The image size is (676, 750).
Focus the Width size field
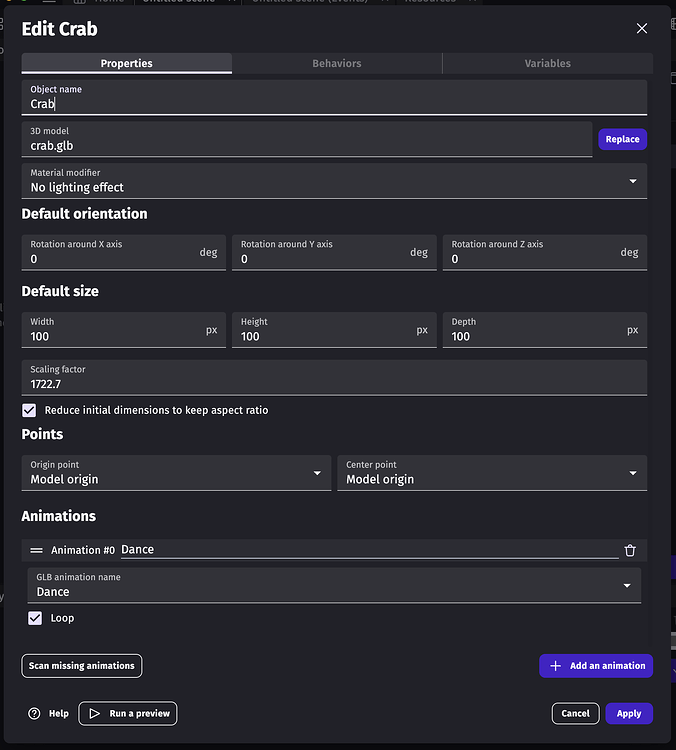tap(123, 330)
